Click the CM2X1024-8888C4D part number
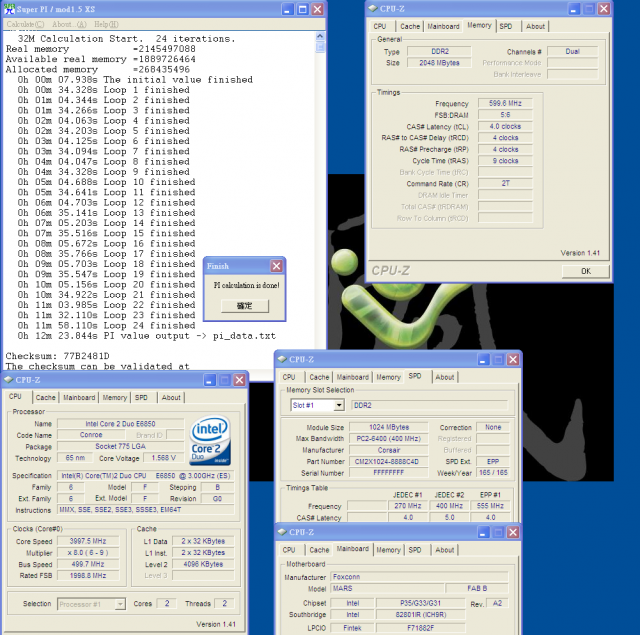This screenshot has width=640, height=635. (x=387, y=462)
